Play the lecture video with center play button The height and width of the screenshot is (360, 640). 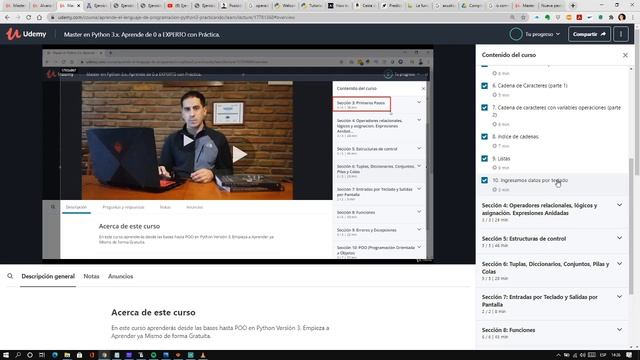point(239,154)
